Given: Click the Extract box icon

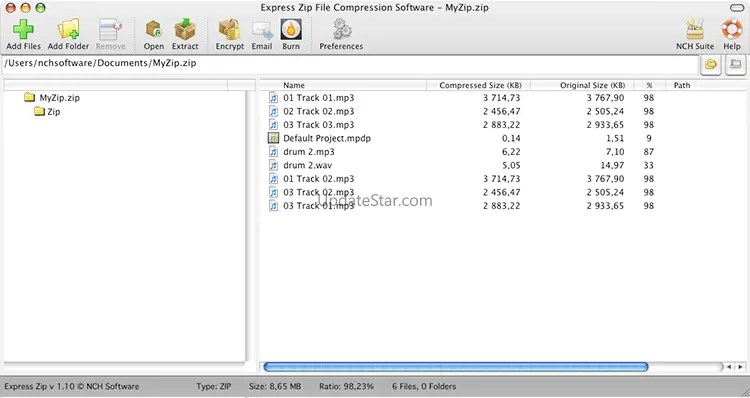Looking at the screenshot, I should click(x=185, y=30).
